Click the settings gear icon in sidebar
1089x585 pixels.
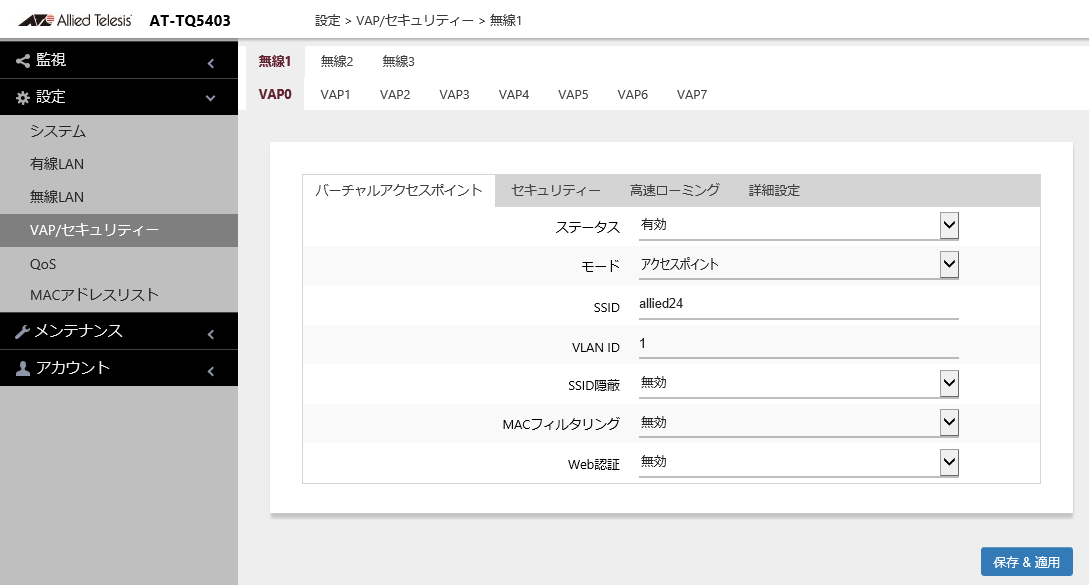click(x=22, y=98)
